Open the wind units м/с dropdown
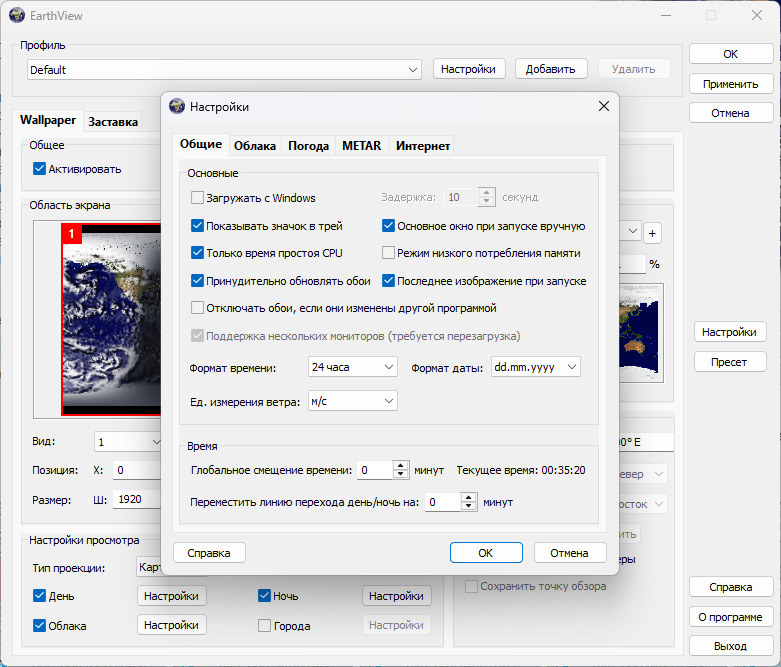Viewport: 781px width, 667px height. click(353, 401)
